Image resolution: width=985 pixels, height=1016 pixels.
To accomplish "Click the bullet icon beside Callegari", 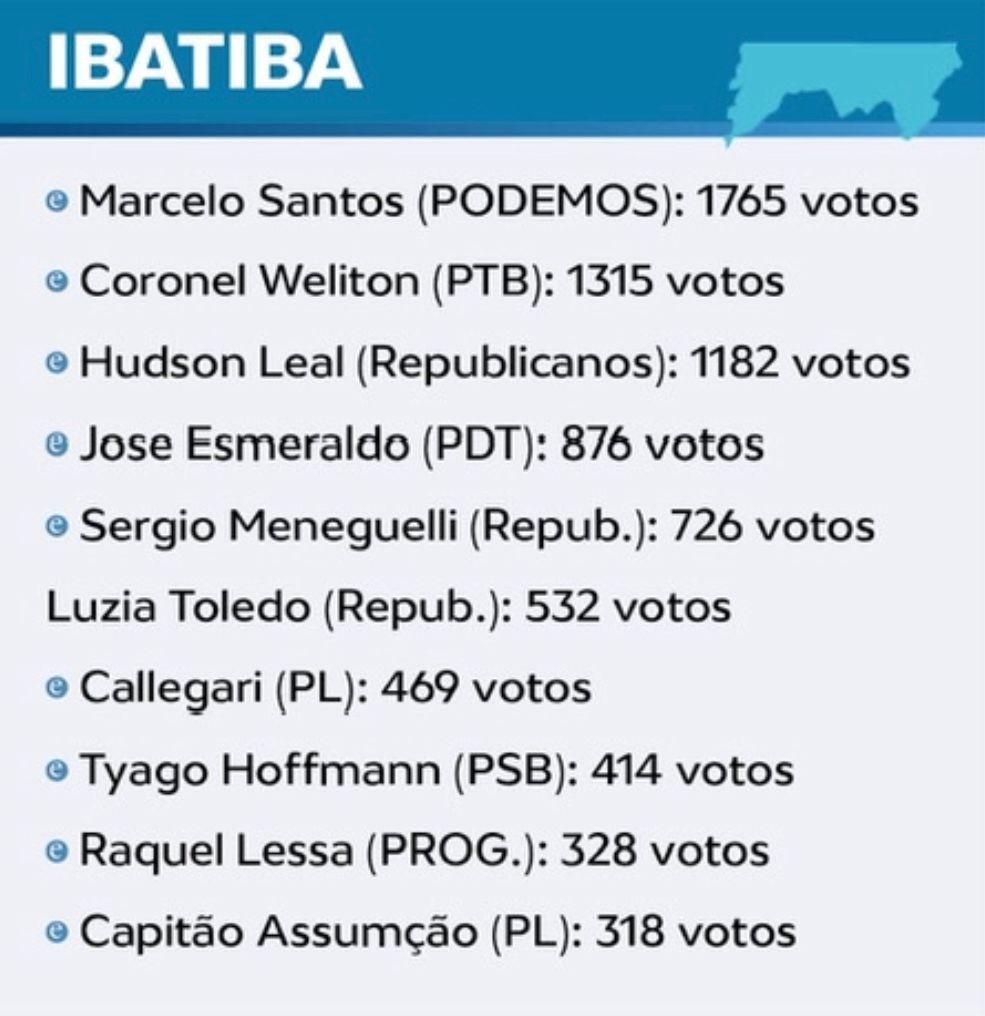I will (57, 687).
